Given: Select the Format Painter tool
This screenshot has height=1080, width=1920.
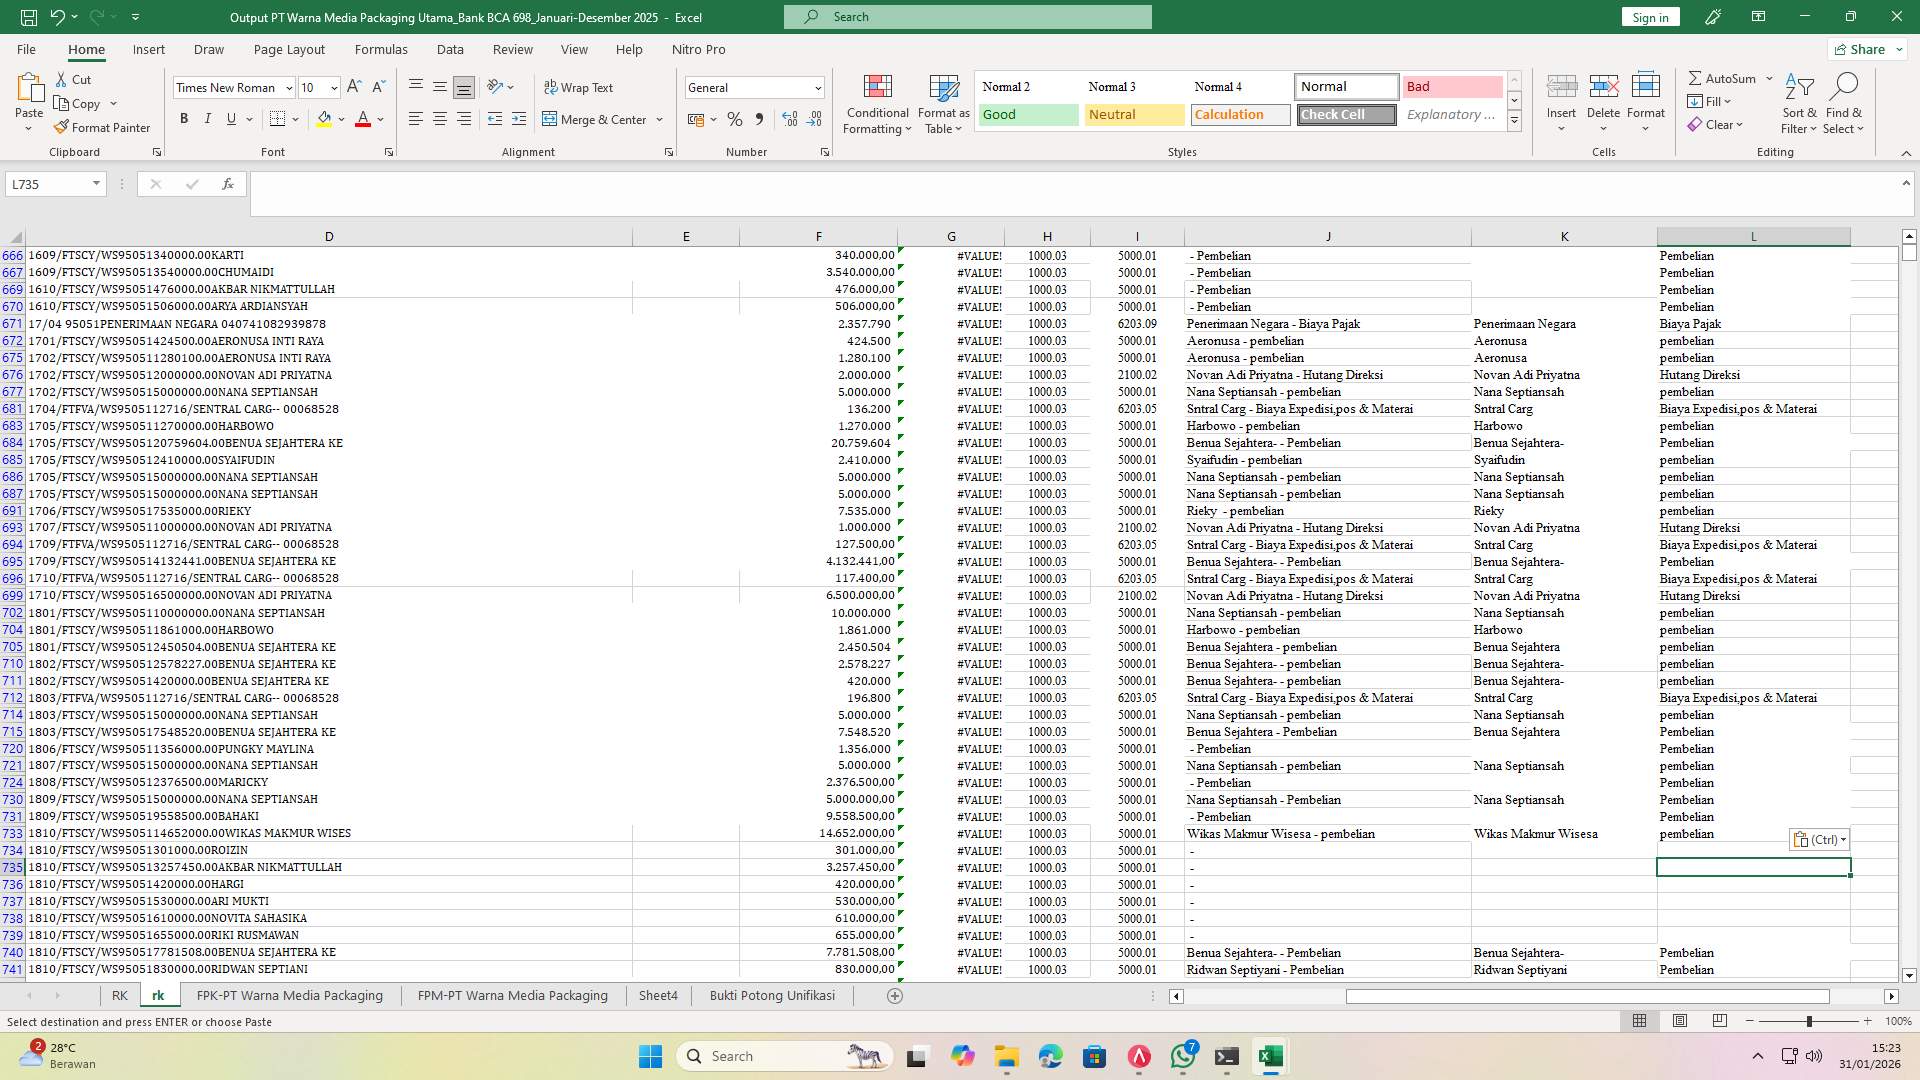Looking at the screenshot, I should (103, 127).
